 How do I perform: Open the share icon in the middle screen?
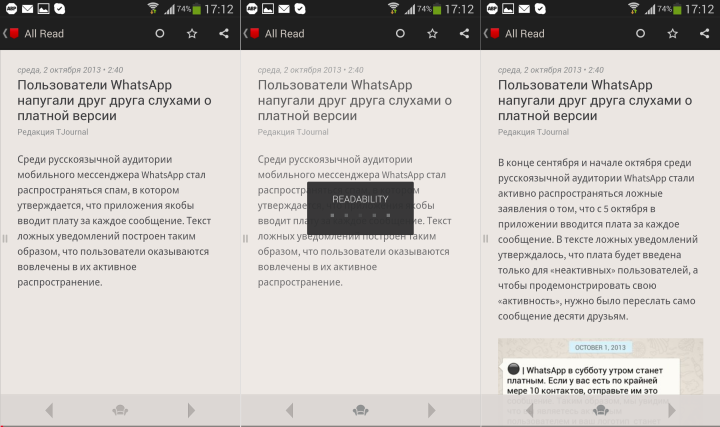(464, 34)
